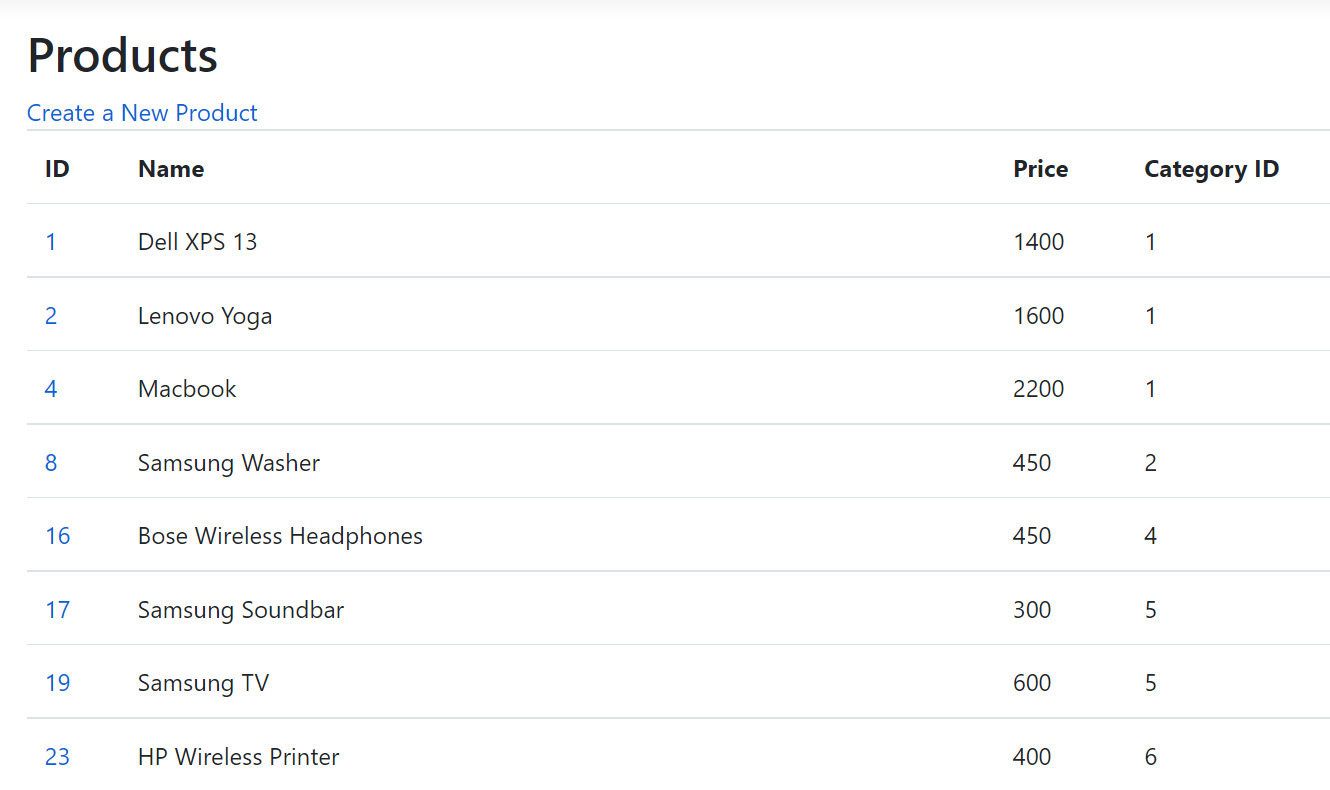The image size is (1330, 790).
Task: Click the Samsung Soundbar name cell
Action: 241,610
